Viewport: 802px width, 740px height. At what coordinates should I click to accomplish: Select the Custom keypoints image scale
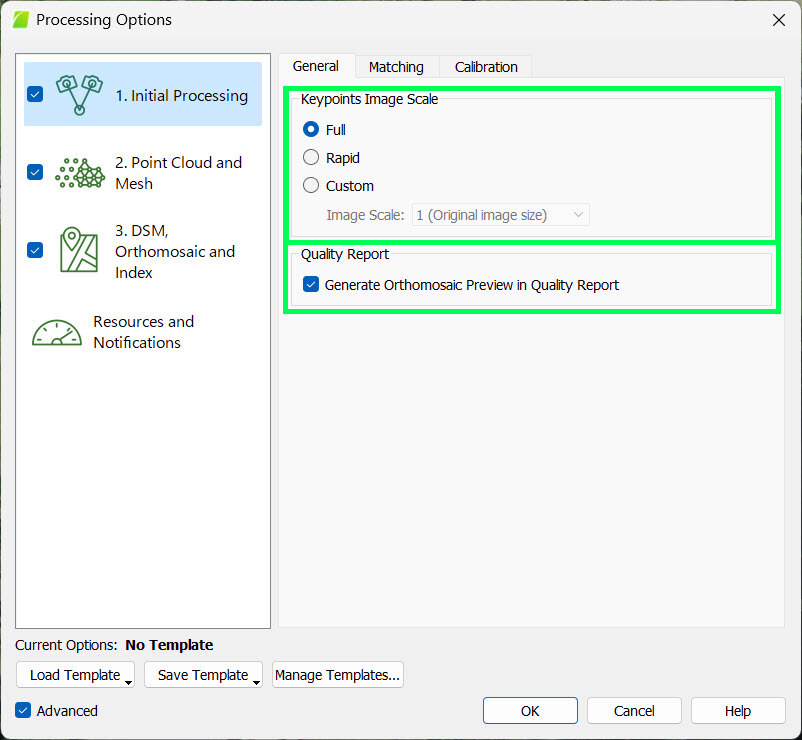[x=311, y=185]
